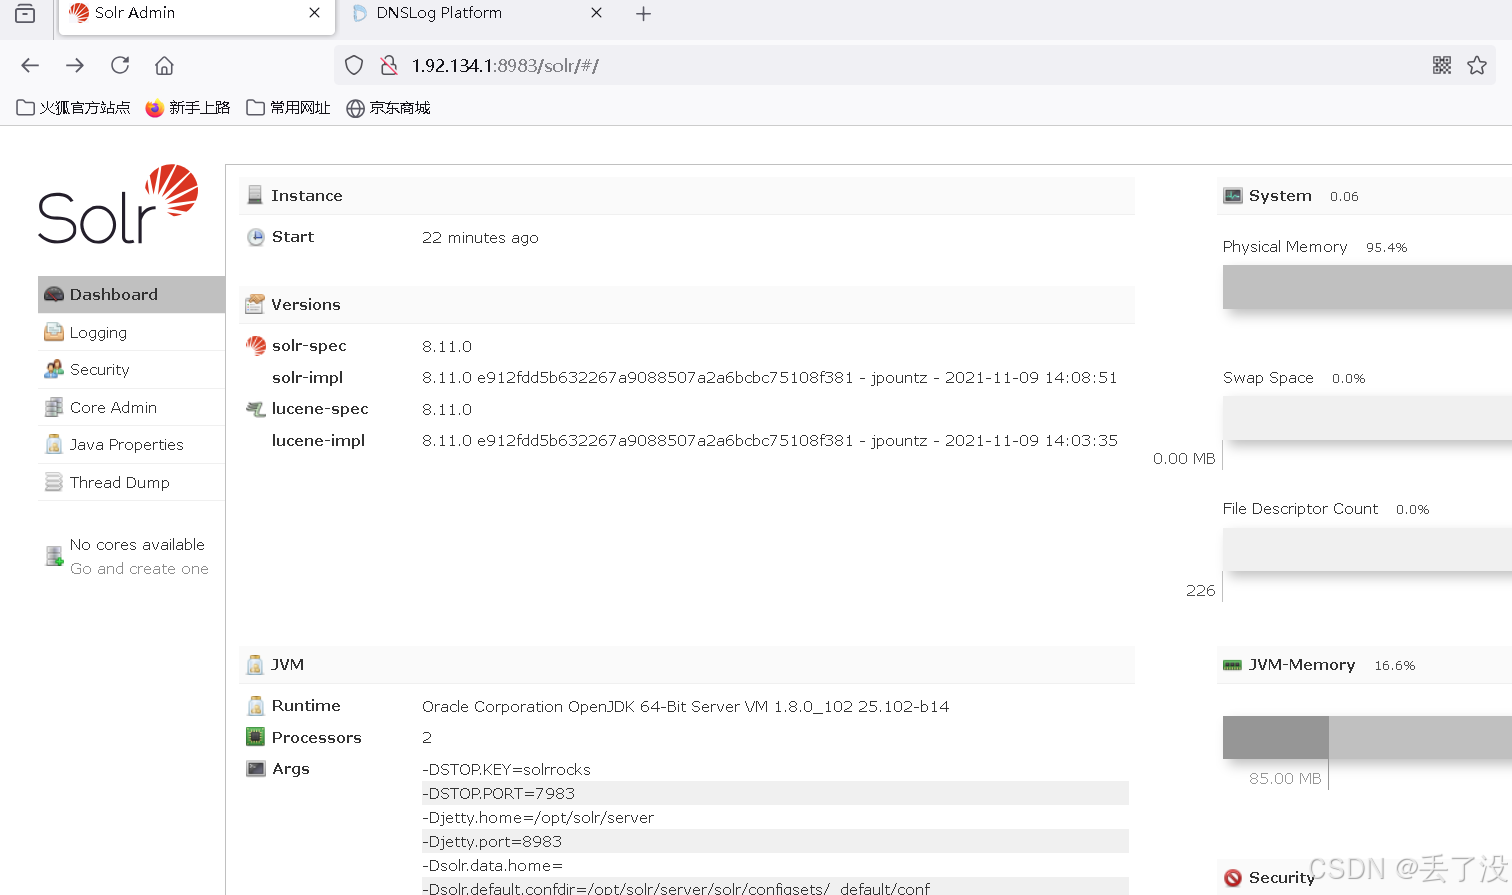Select the System load value 0.06
This screenshot has width=1512, height=895.
(1344, 196)
